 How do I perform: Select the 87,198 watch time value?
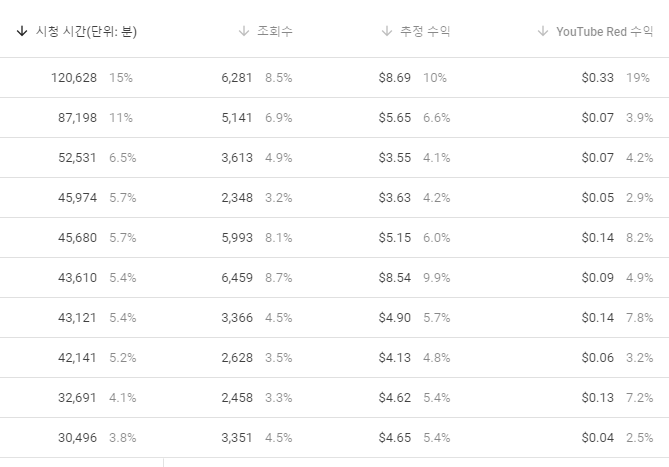[78, 118]
